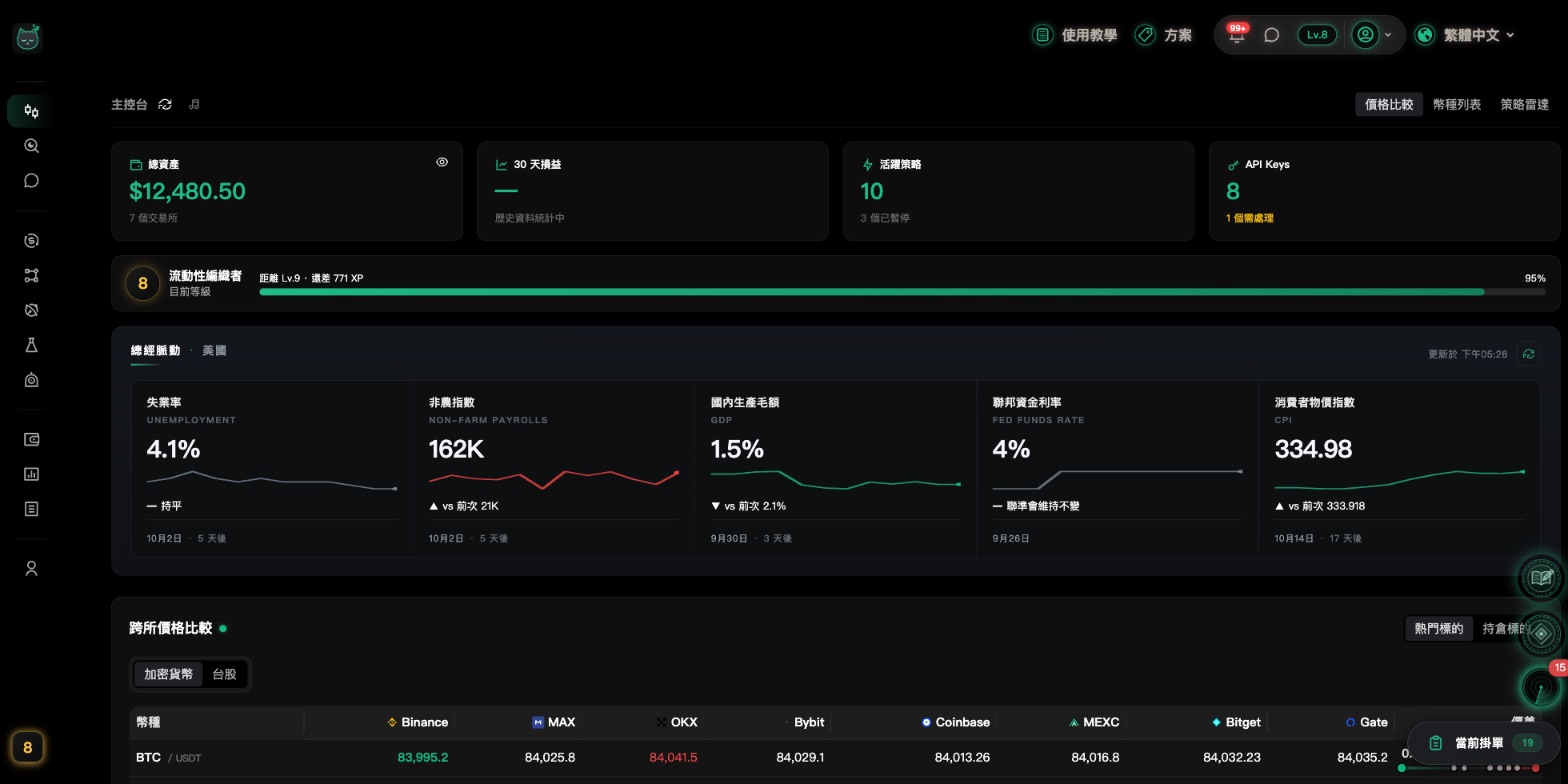Open the 美國 region selector
Image resolution: width=1568 pixels, height=784 pixels.
coord(214,351)
